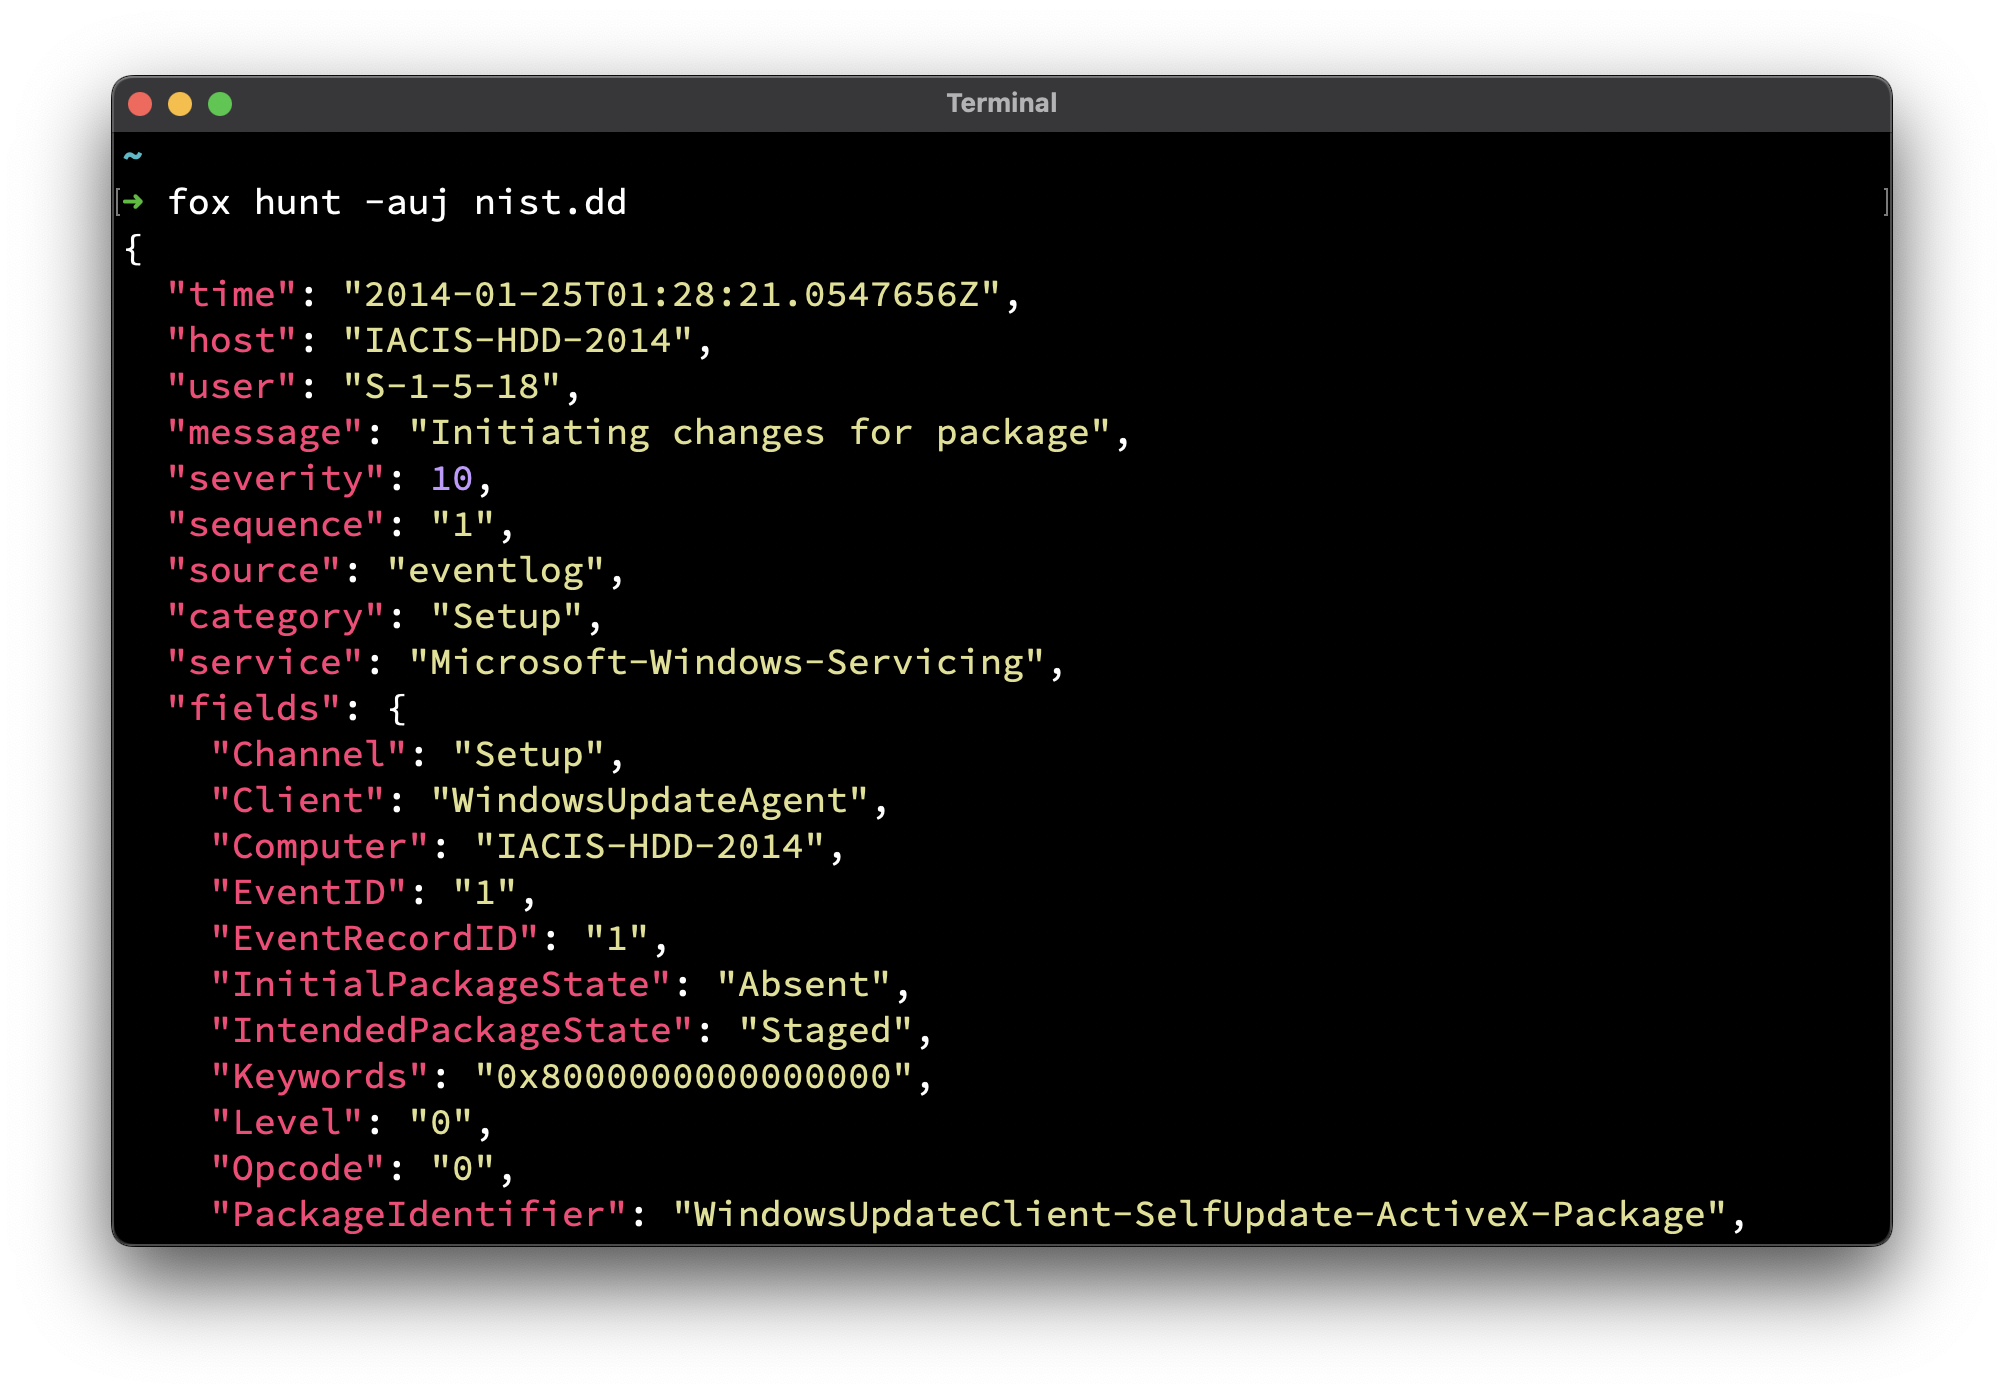
Task: Click the S-1-5-18 user value
Action: [x=451, y=387]
